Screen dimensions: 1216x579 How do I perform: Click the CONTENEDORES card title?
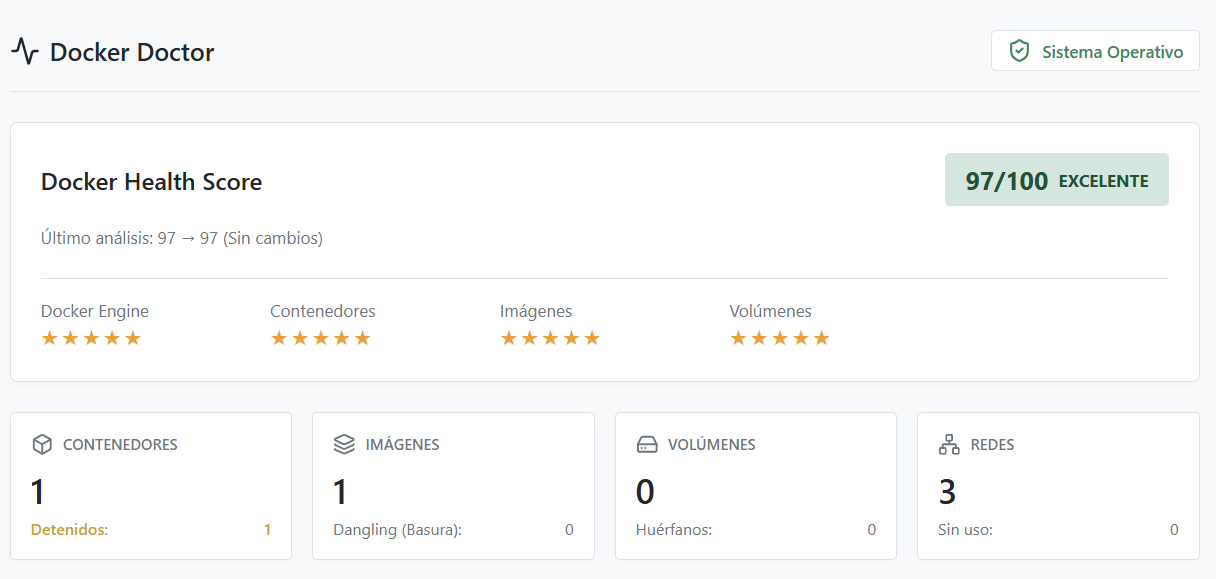[x=120, y=444]
